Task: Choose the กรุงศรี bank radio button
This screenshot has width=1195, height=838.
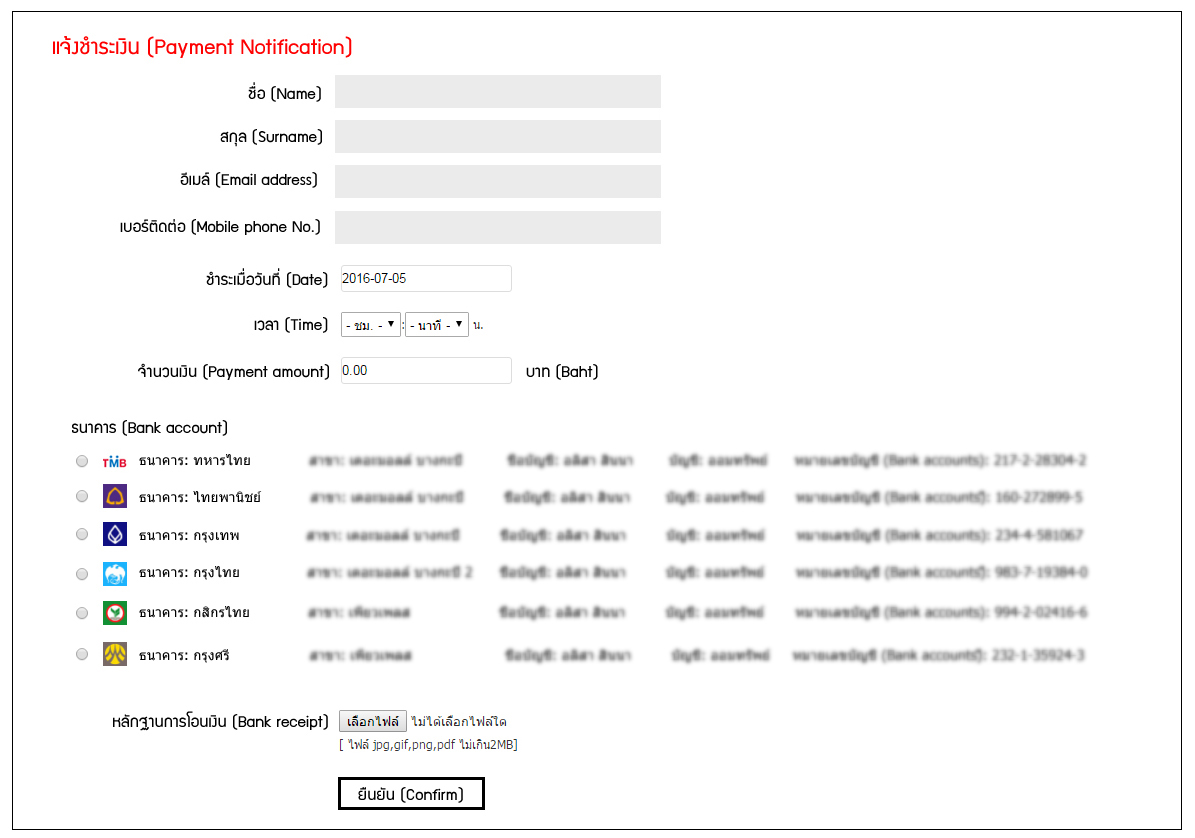Action: [x=81, y=655]
